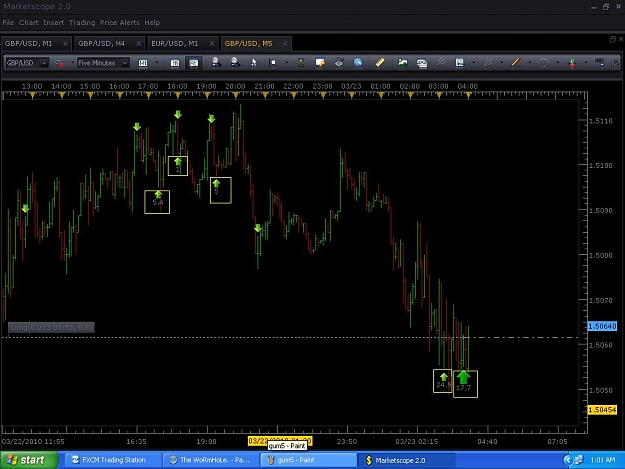Click the zoom in magnifier icon
The width and height of the screenshot is (625, 469).
pyautogui.click(x=216, y=62)
